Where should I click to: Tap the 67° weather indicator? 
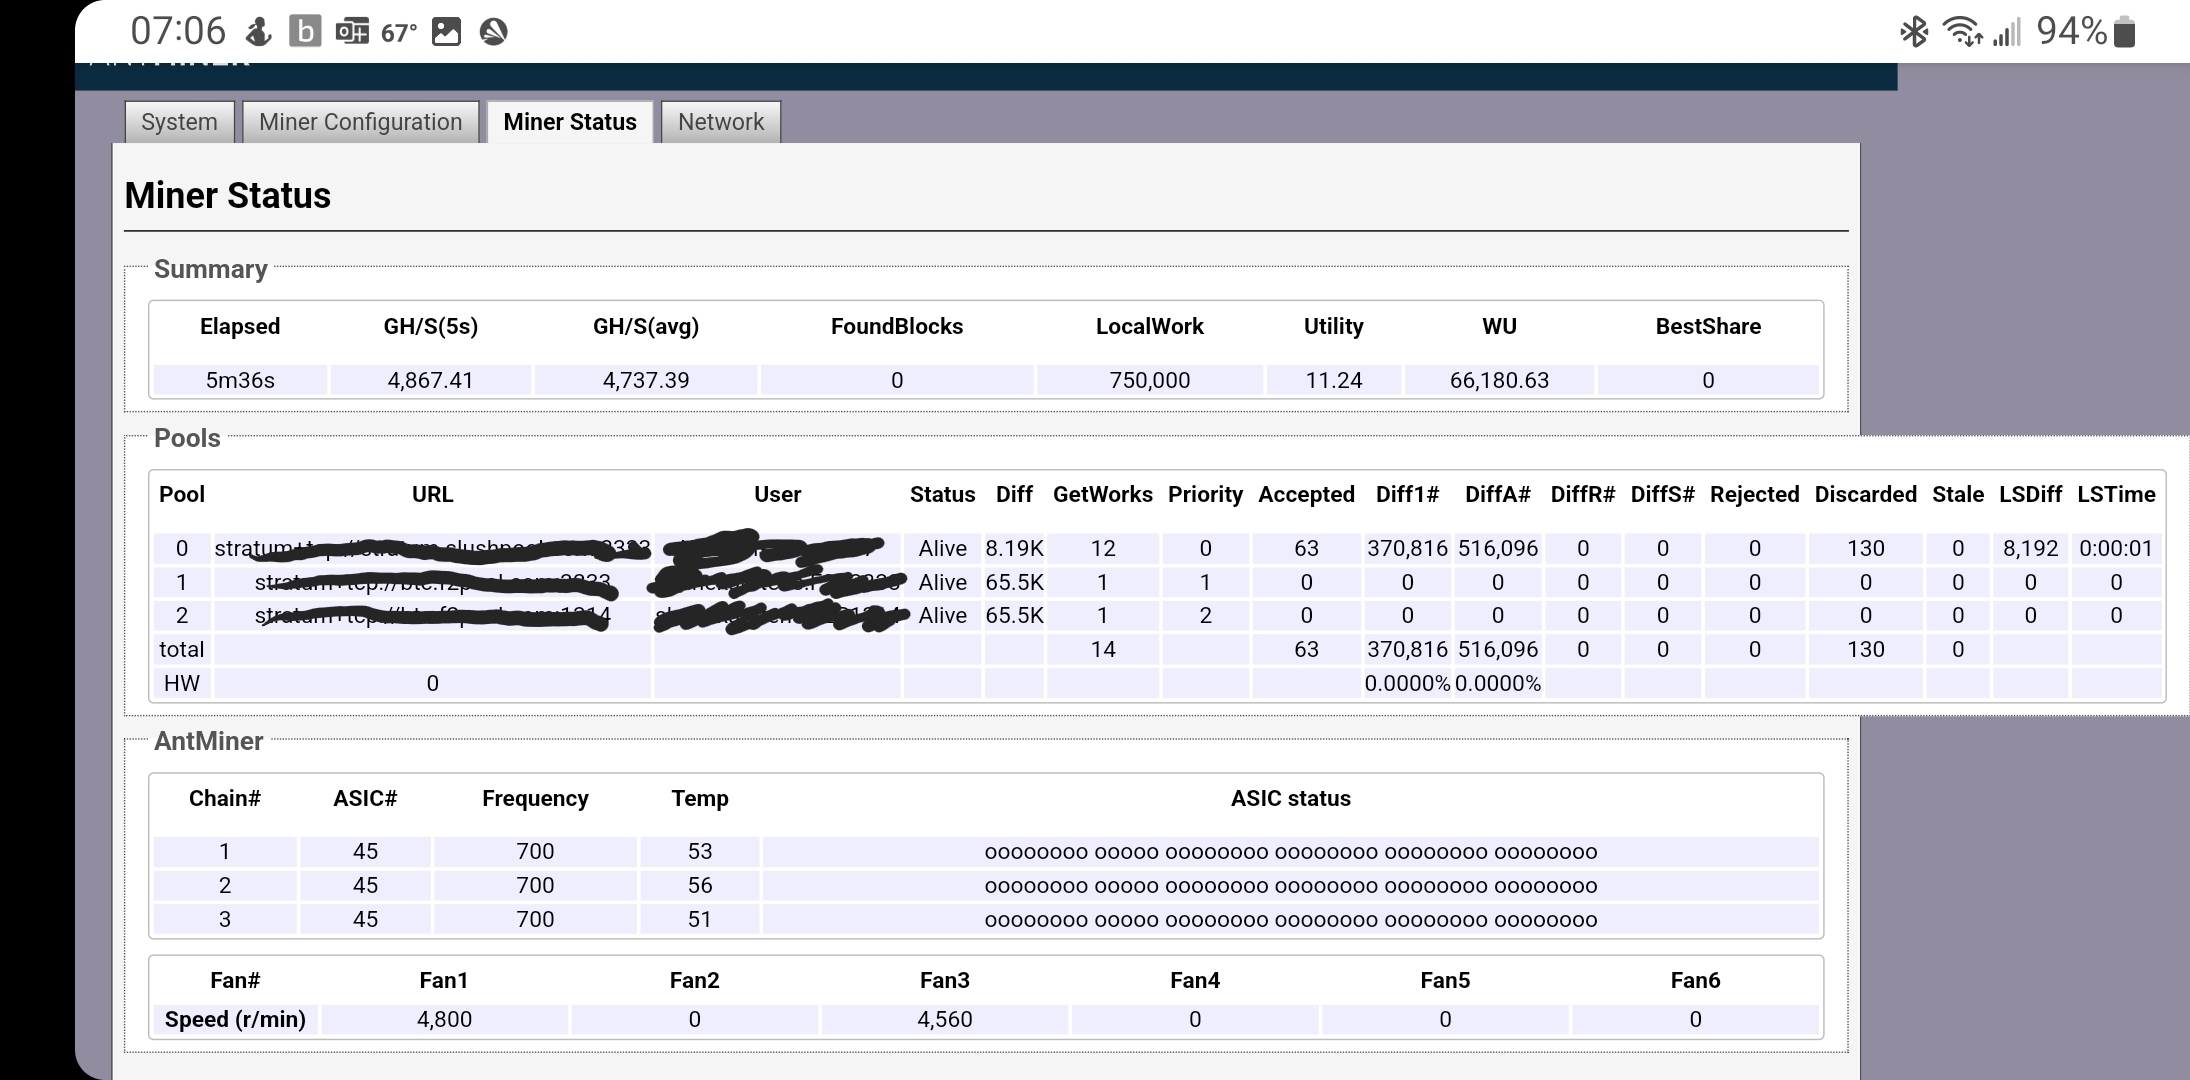point(398,33)
